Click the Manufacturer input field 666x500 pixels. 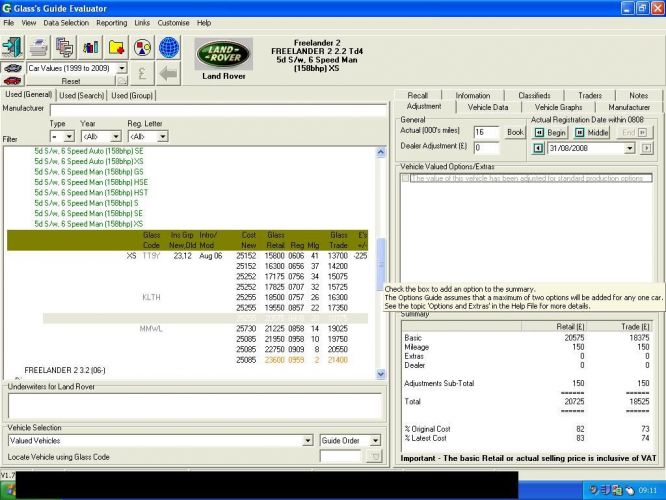point(218,110)
